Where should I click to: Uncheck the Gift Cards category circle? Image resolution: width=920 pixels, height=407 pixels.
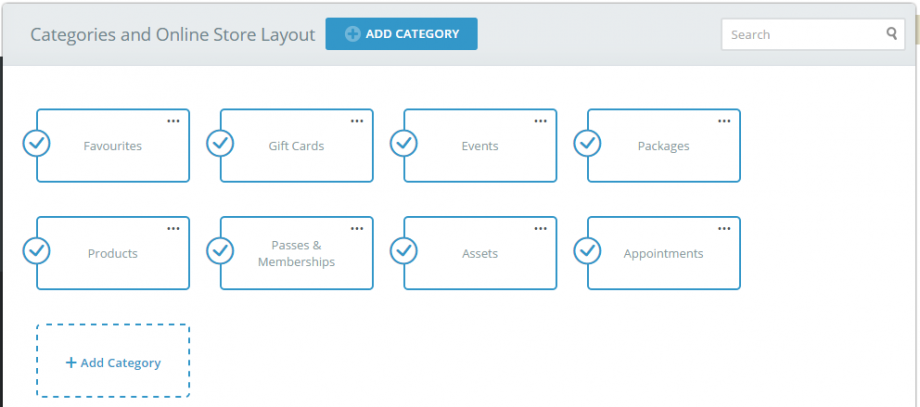click(x=220, y=143)
